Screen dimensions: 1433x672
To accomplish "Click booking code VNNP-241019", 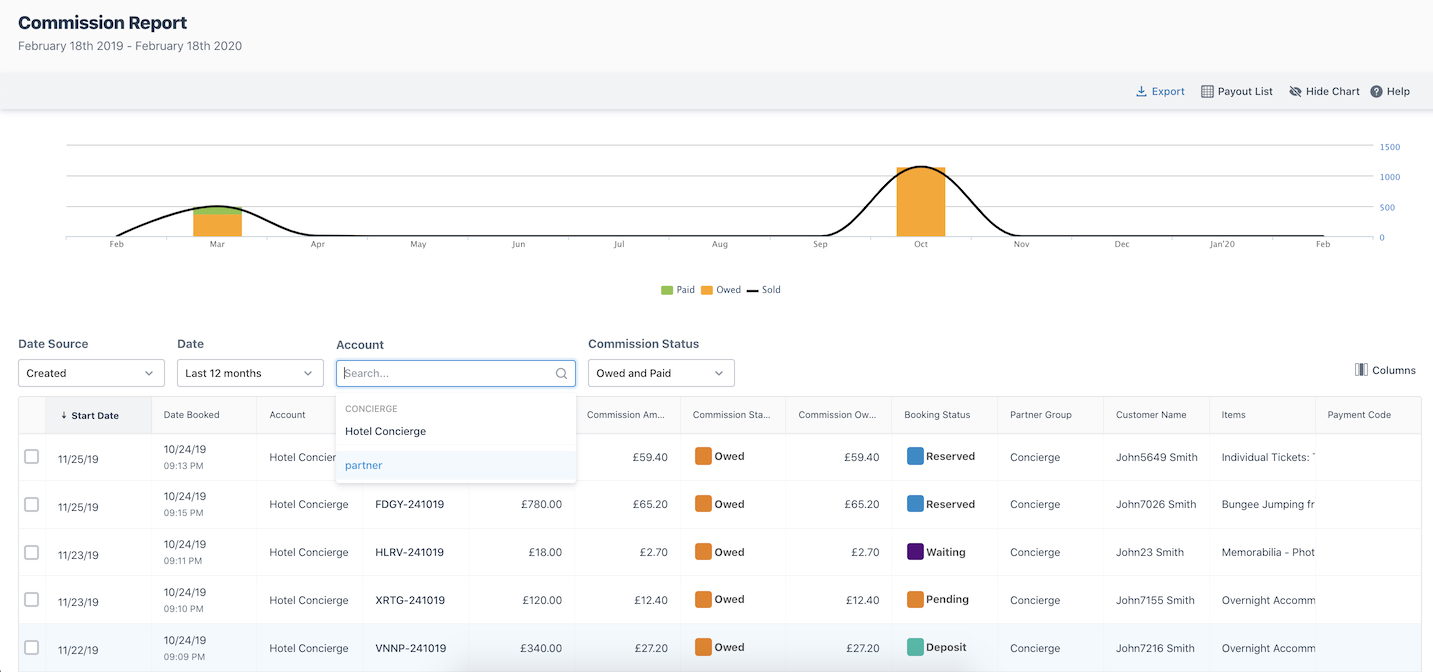I will 411,649.
